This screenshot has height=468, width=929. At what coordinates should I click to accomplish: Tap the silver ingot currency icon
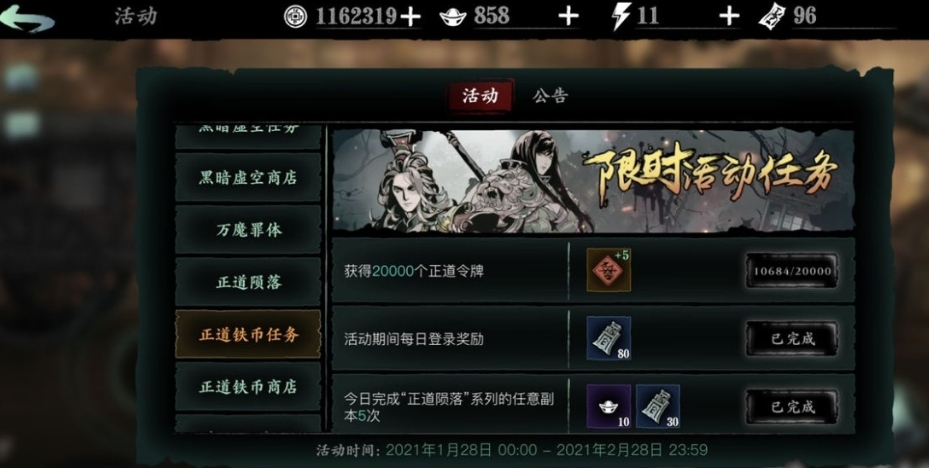[453, 17]
